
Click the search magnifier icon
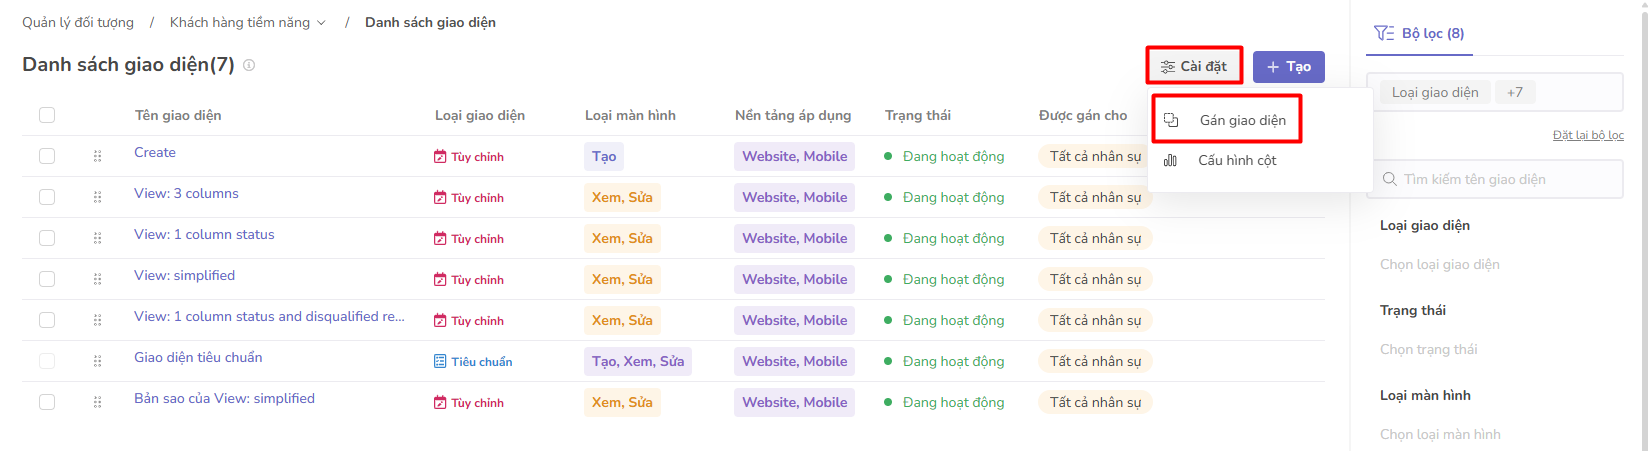pos(1390,179)
